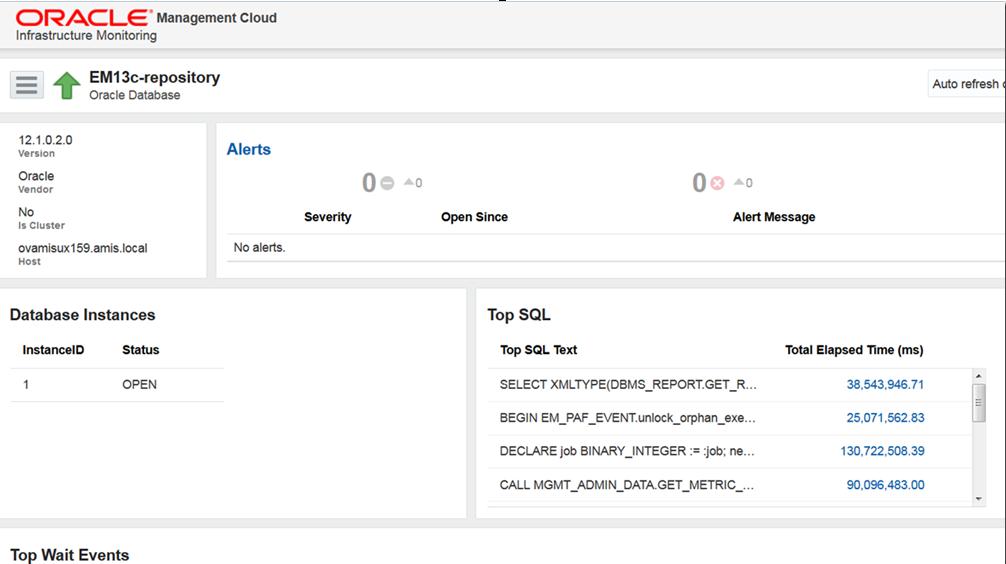Click the Top SQL scrollbar down arrow
This screenshot has height=564, width=1006.
[x=978, y=499]
